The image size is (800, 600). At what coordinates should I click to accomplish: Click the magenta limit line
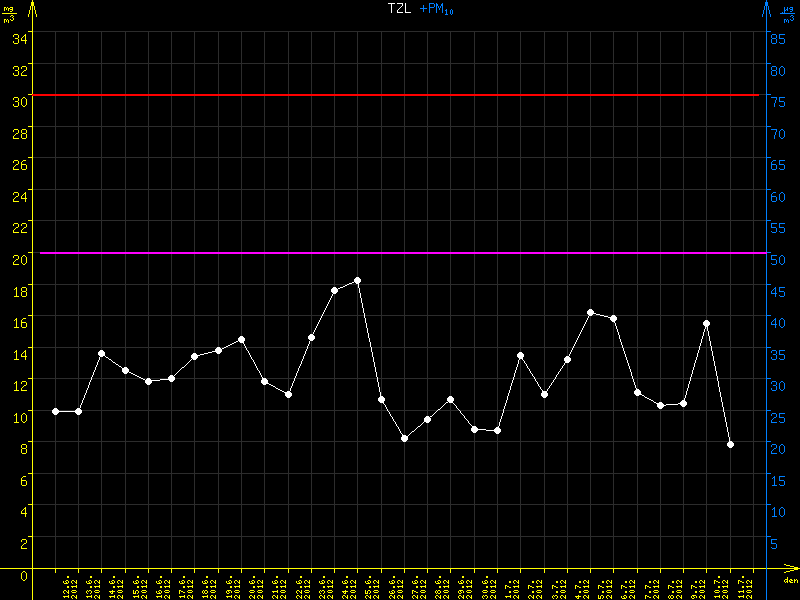coord(400,253)
